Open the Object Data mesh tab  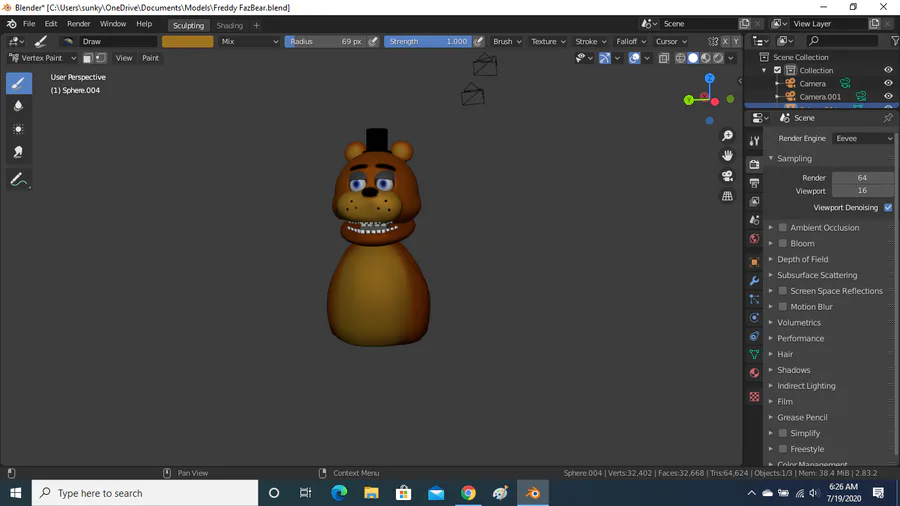754,355
